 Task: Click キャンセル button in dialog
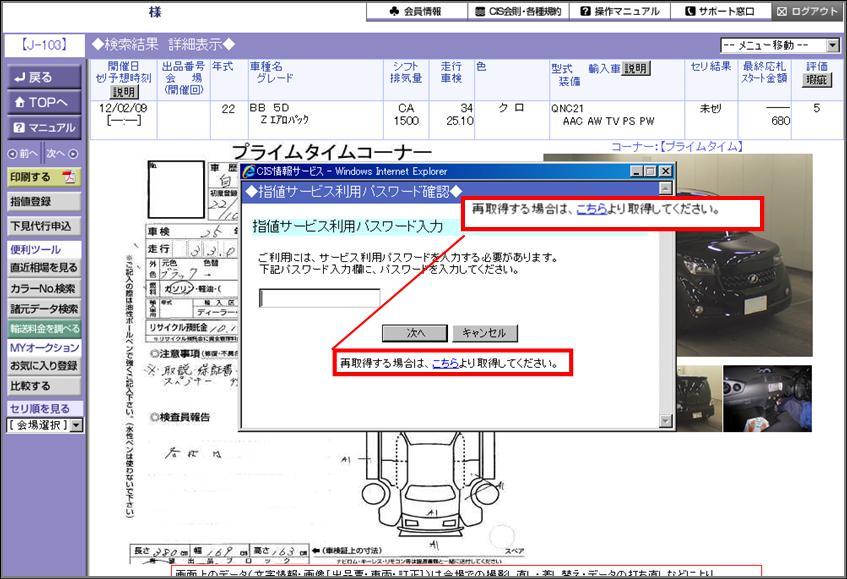point(485,333)
